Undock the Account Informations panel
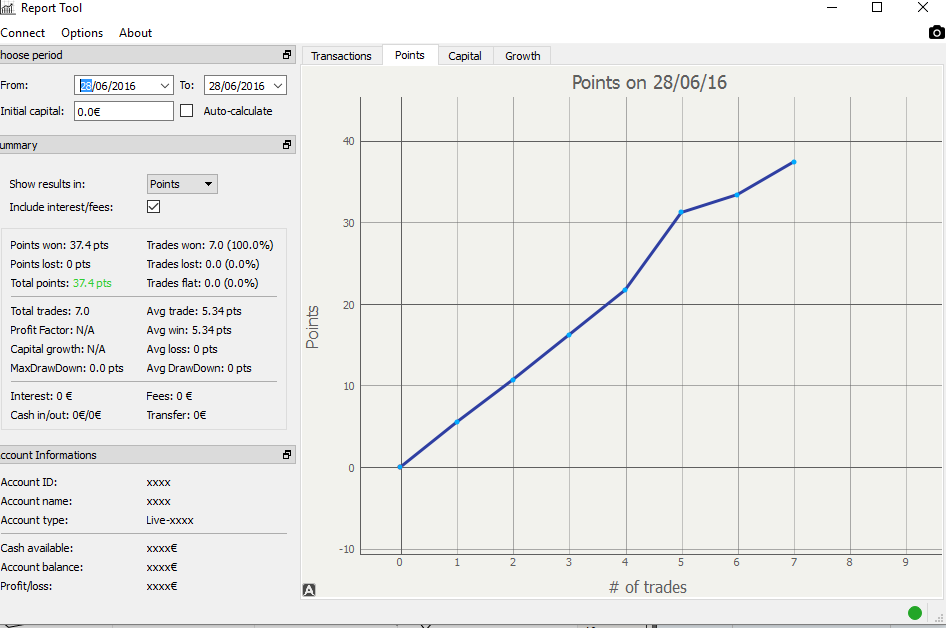The image size is (946, 628). [x=287, y=455]
